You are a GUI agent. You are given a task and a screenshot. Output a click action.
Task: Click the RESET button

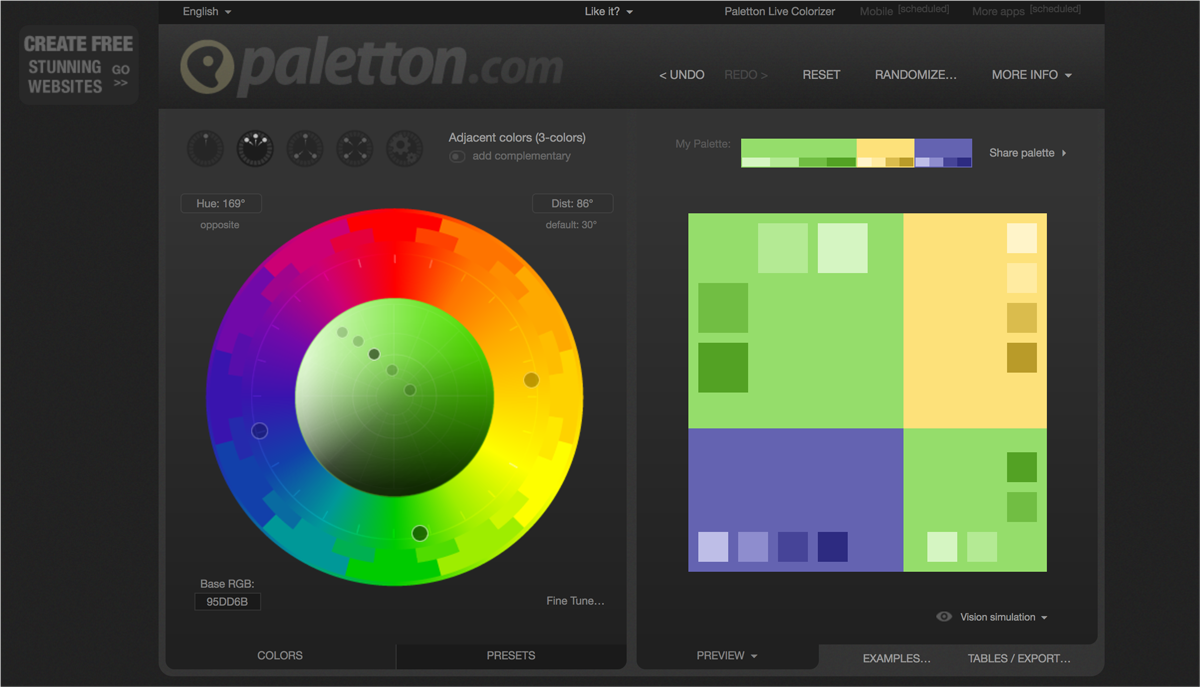tap(821, 74)
